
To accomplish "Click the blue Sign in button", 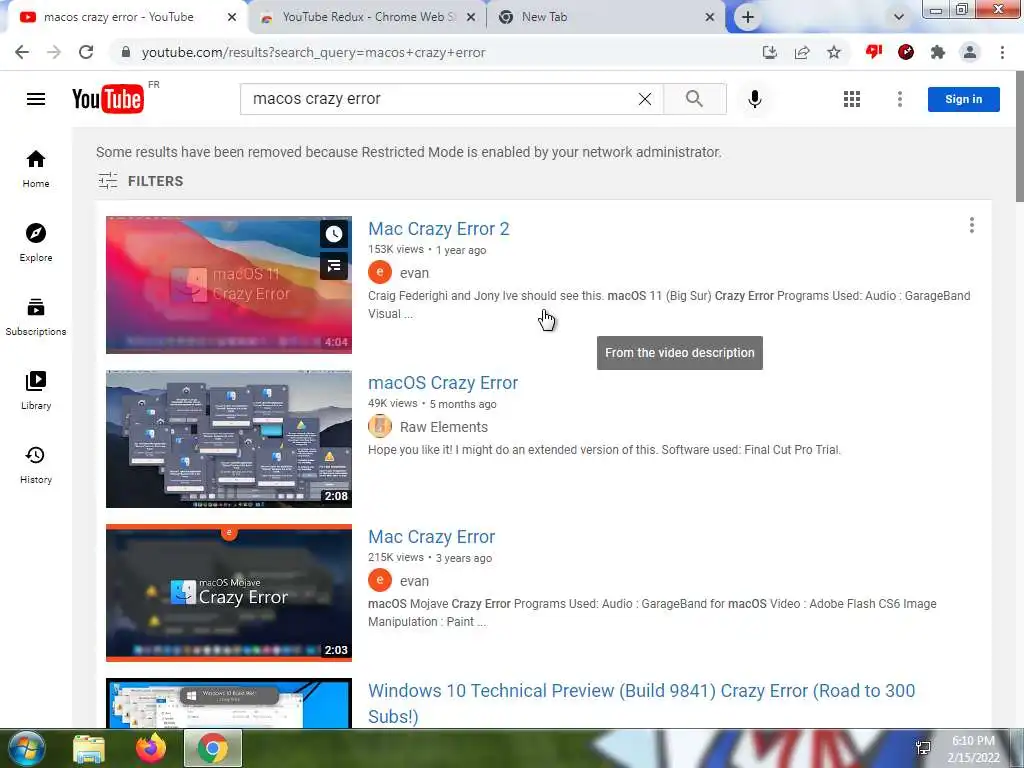I will 963,99.
